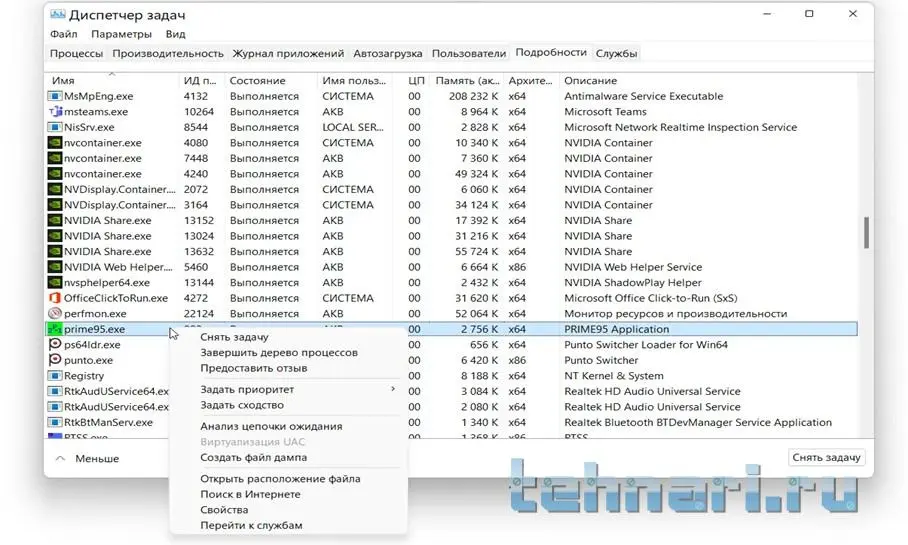
Task: Click the punto.exe icon
Action: [54, 360]
